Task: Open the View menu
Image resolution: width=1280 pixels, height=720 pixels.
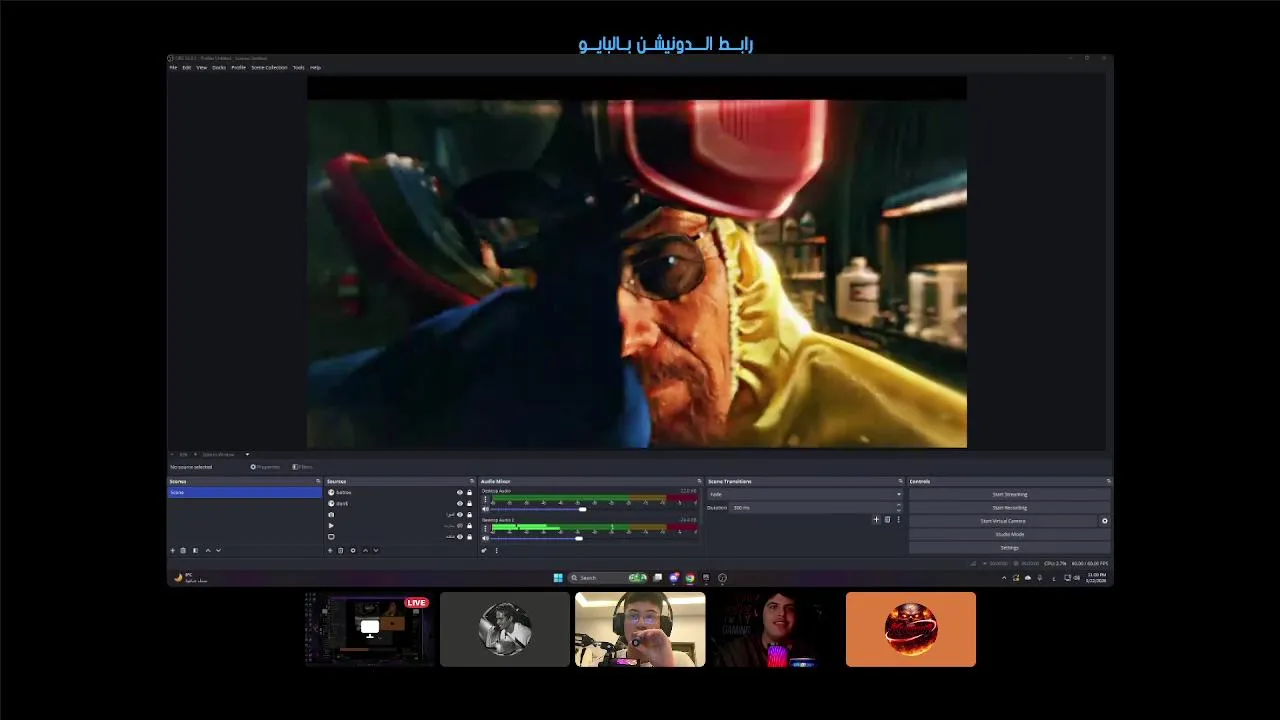Action: pyautogui.click(x=201, y=67)
